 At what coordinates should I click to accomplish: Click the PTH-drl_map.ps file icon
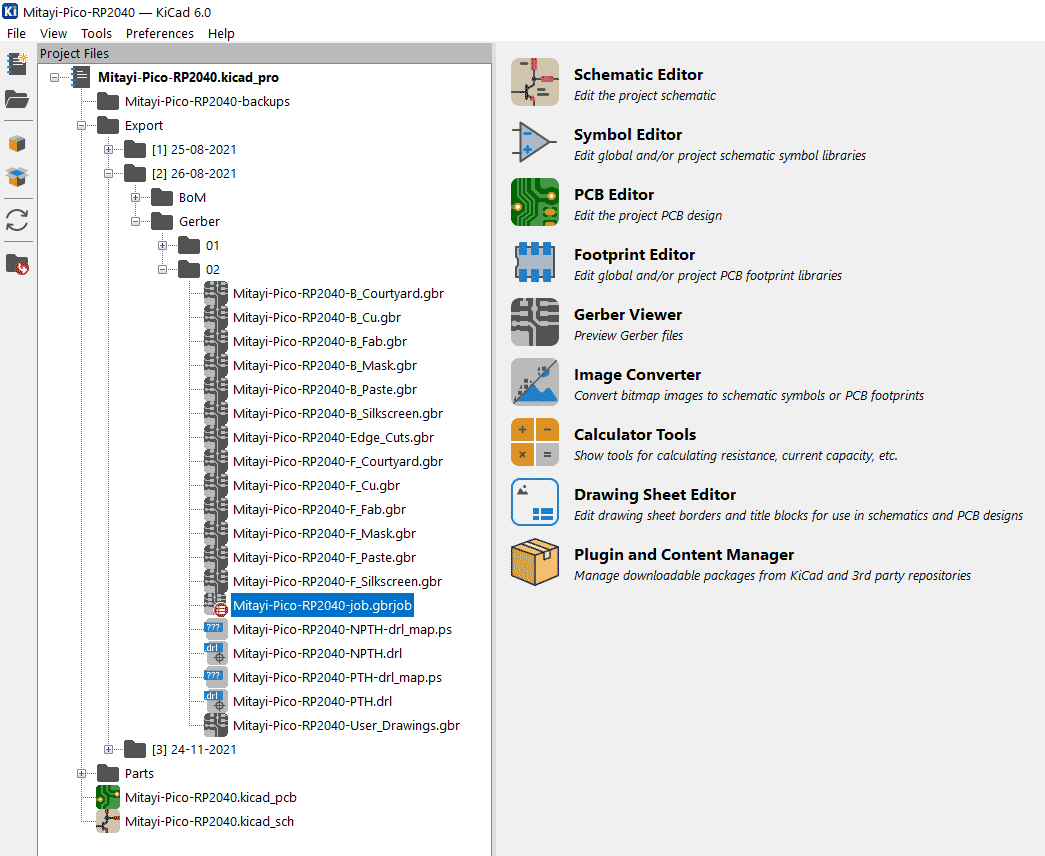pyautogui.click(x=216, y=677)
